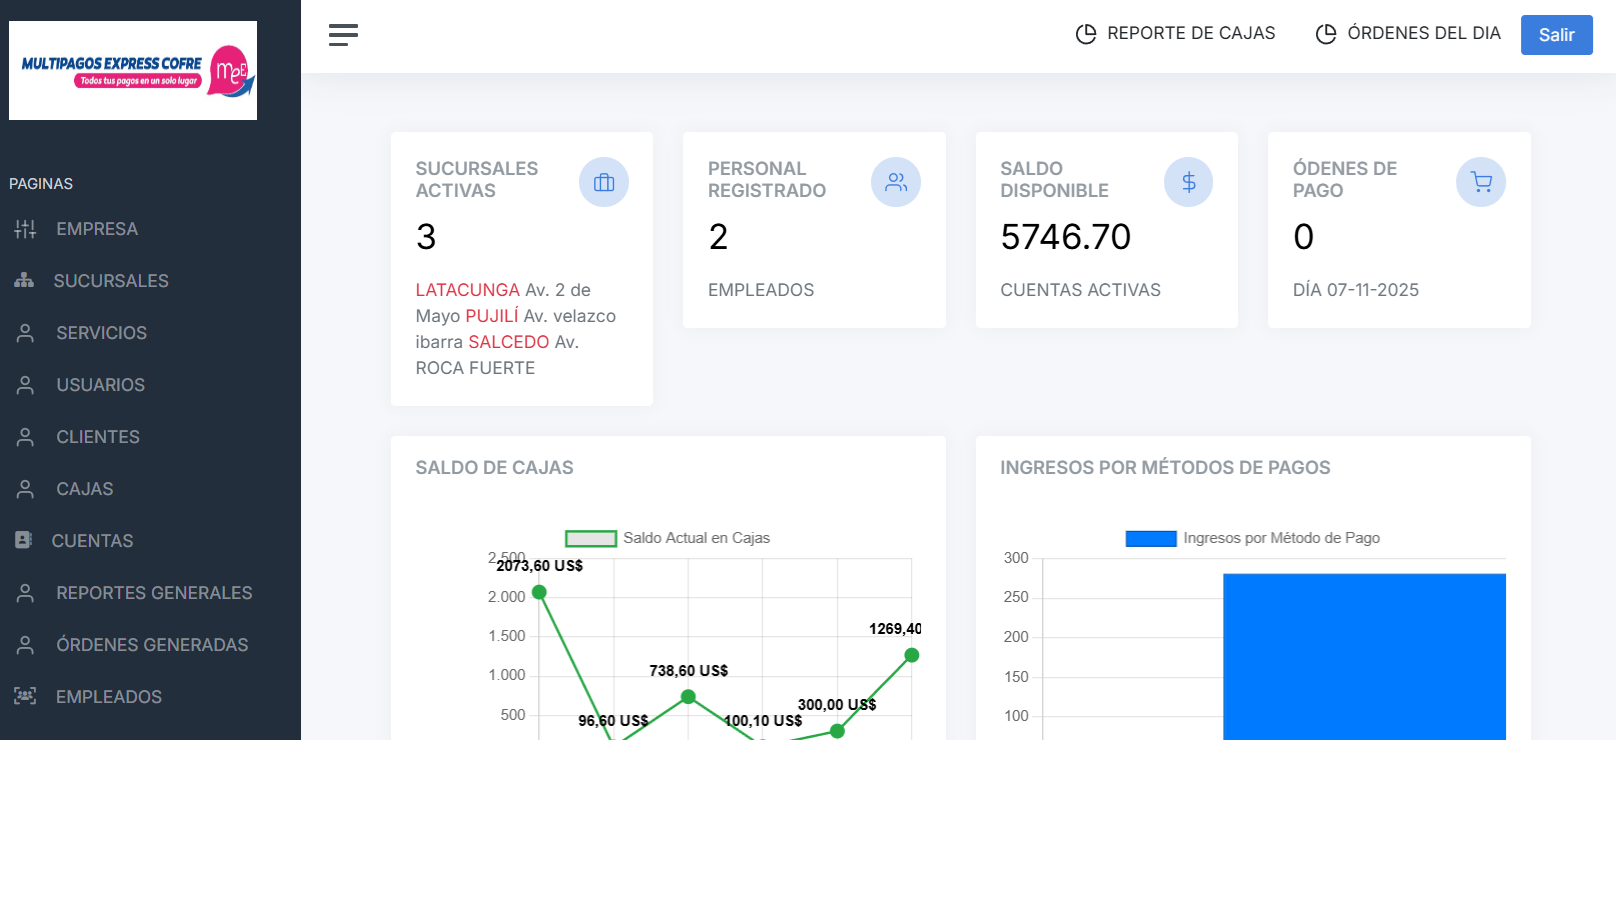This screenshot has height=904, width=1616.
Task: Go to the Servicios page
Action: [x=101, y=333]
